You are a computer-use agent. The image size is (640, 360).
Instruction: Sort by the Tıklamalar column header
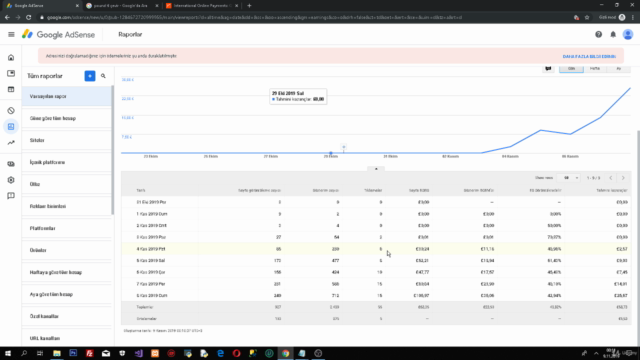pos(373,190)
